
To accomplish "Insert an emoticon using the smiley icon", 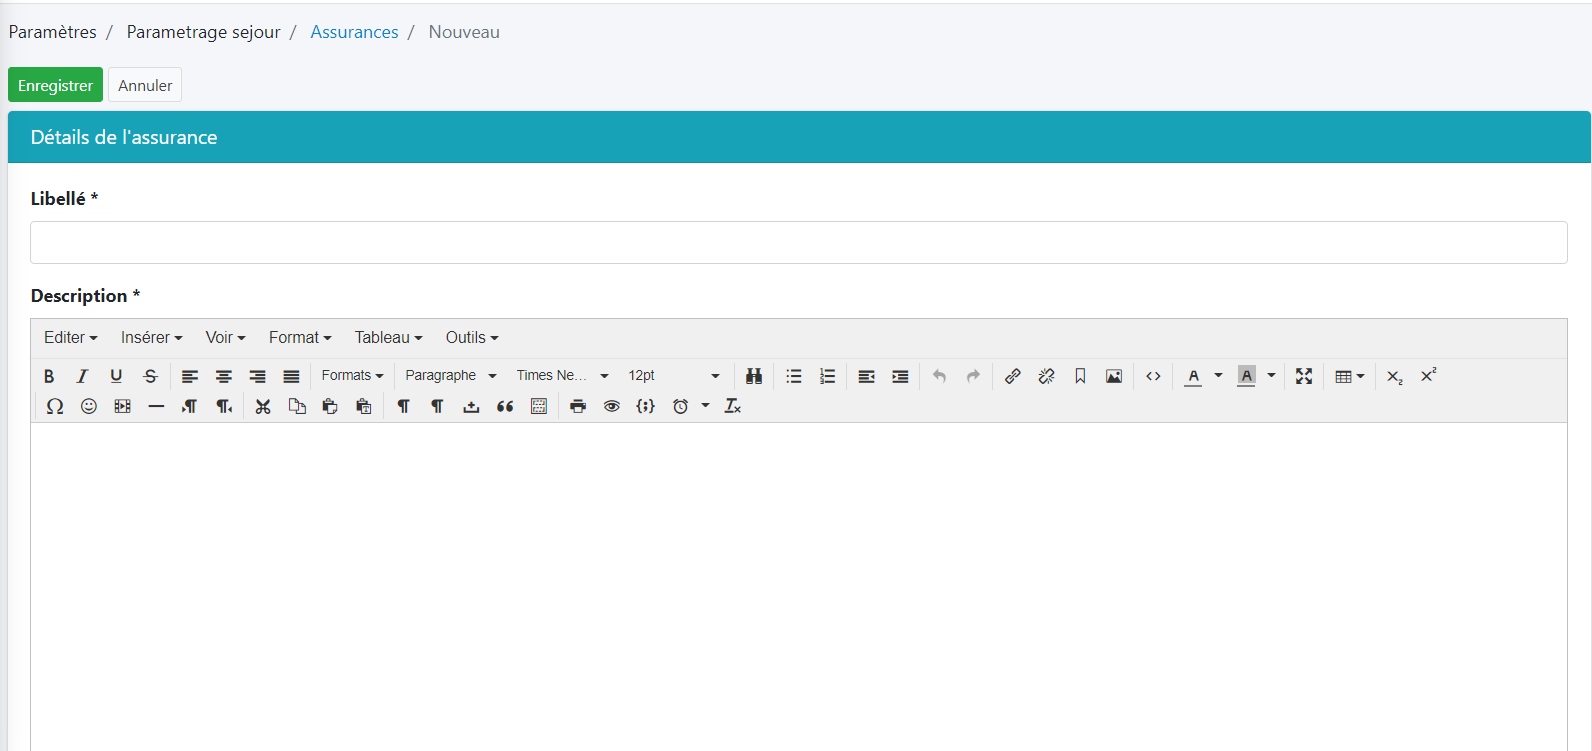I will coord(89,406).
